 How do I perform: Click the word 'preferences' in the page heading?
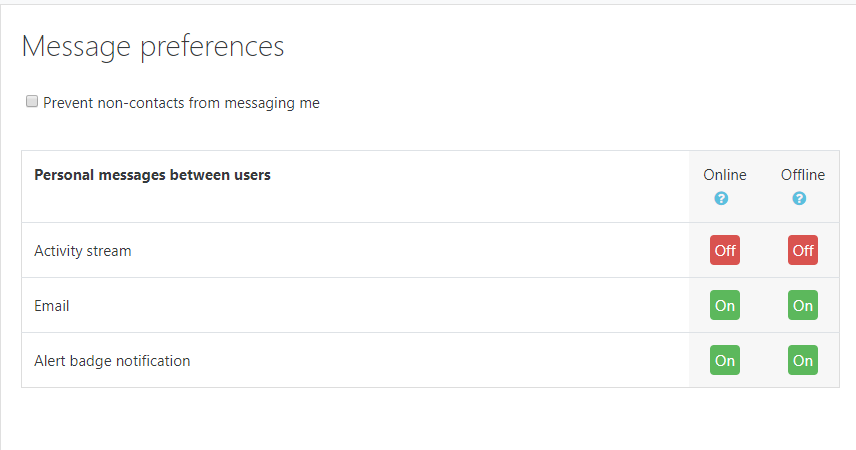213,47
